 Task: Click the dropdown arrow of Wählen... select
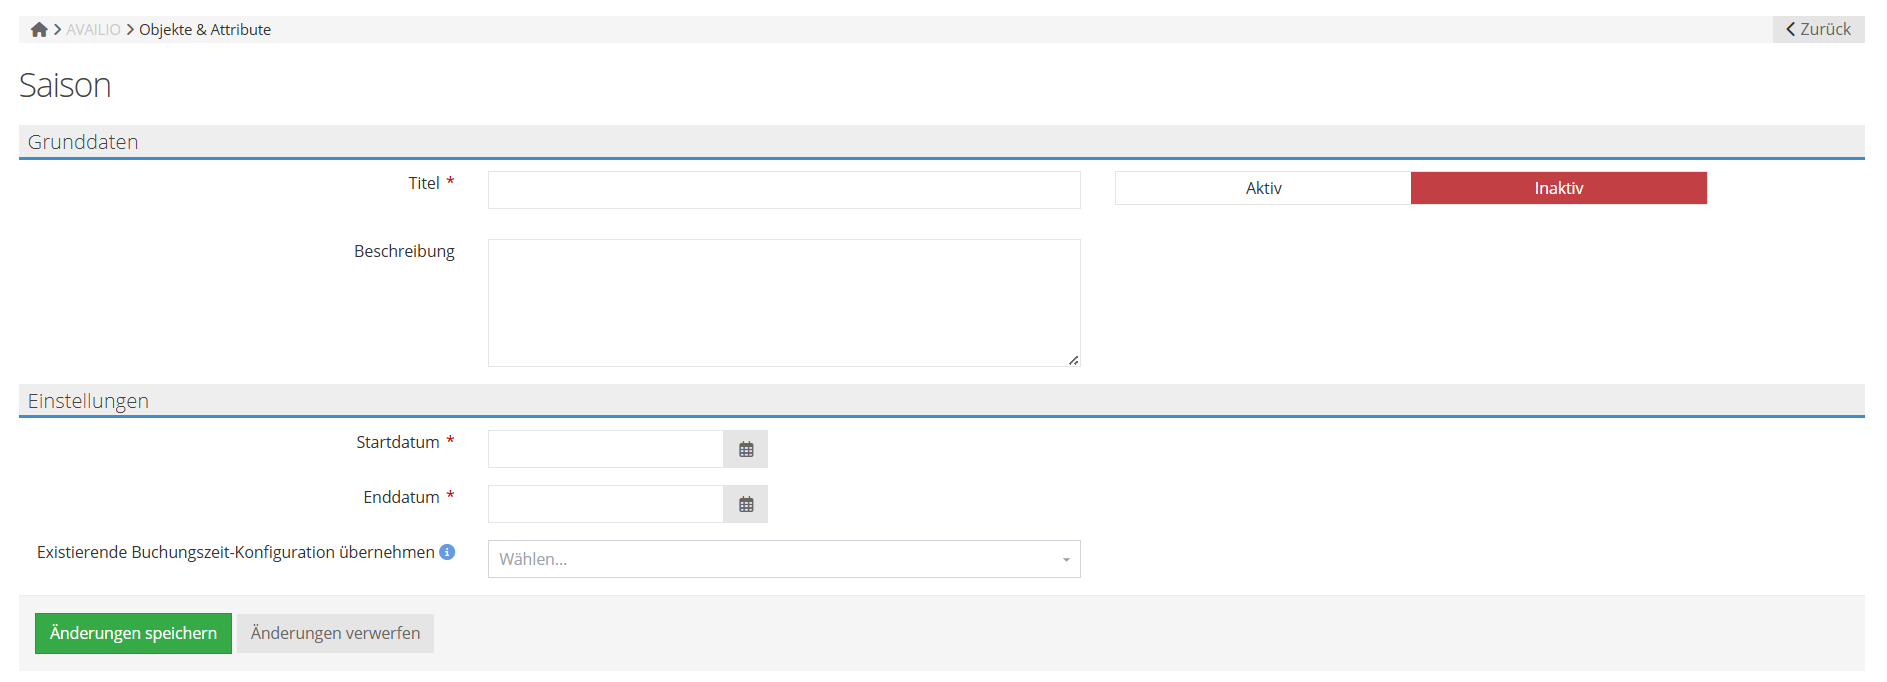1066,560
